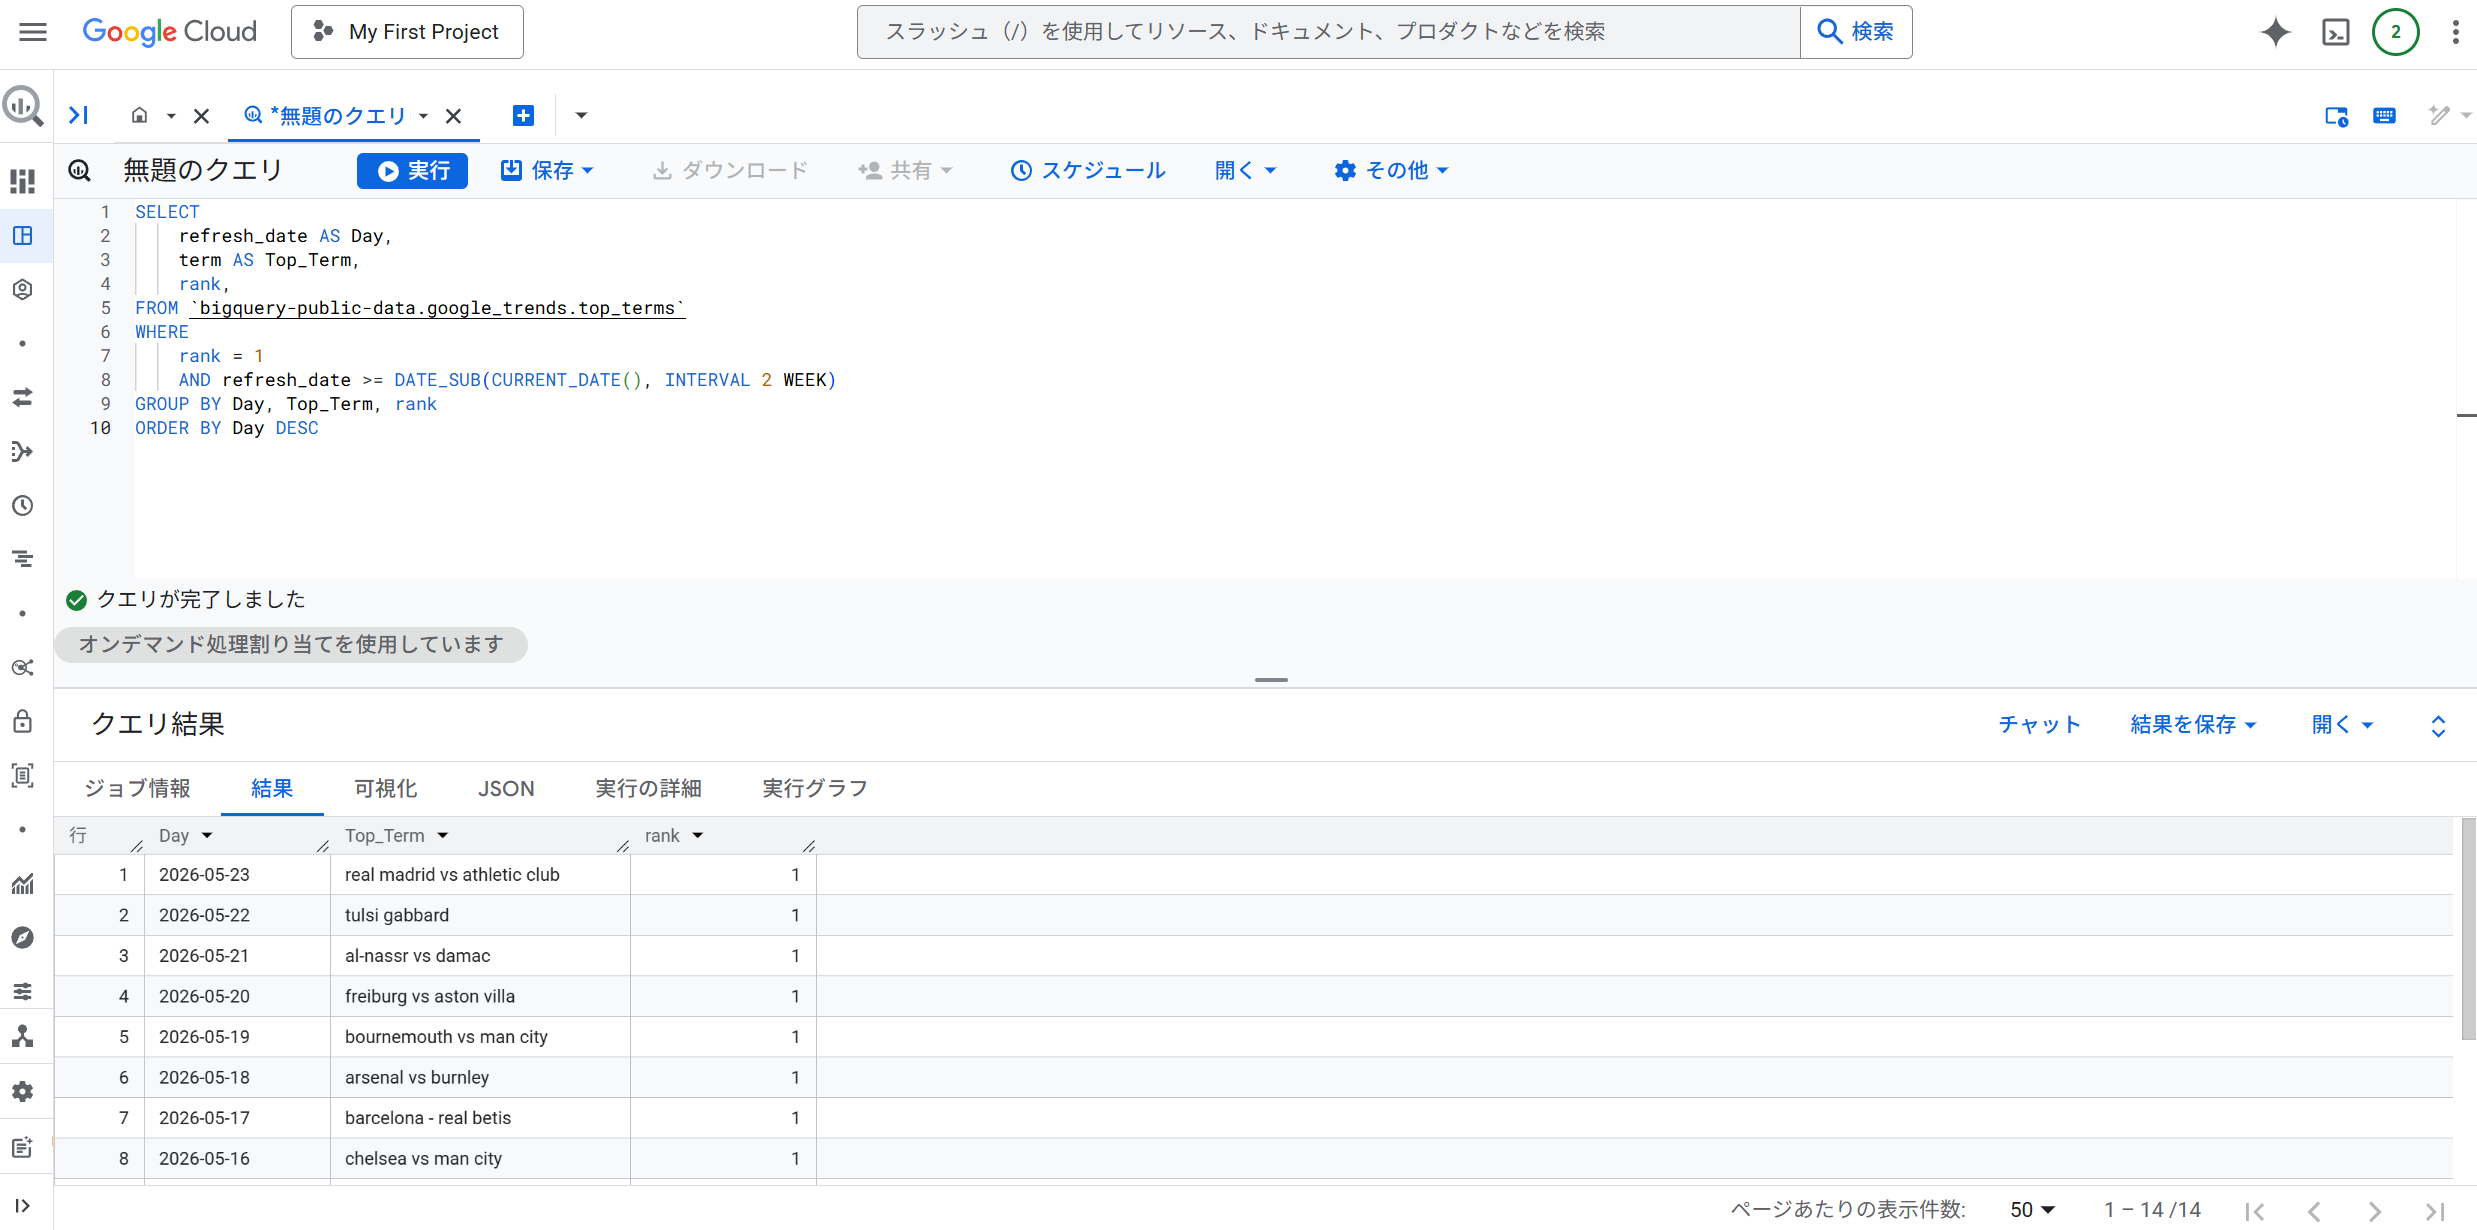Expand the home tab dropdown arrow
Viewport: 2477px width, 1230px height.
click(x=171, y=116)
